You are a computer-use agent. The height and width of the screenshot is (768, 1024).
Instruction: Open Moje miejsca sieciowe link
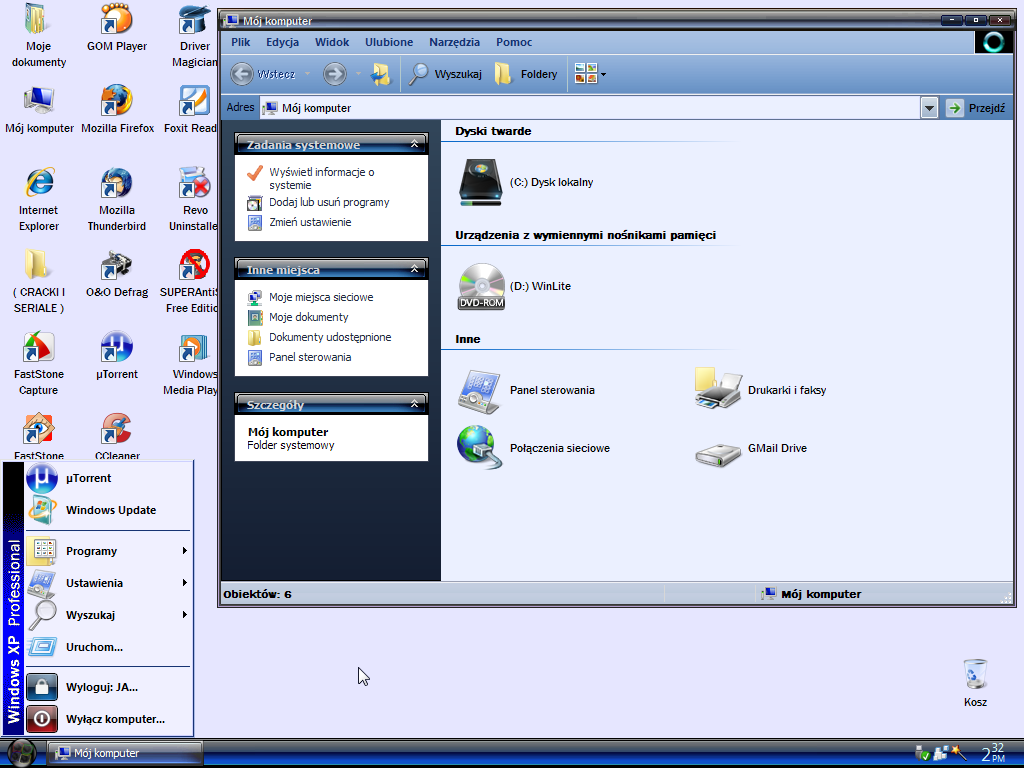pos(321,297)
